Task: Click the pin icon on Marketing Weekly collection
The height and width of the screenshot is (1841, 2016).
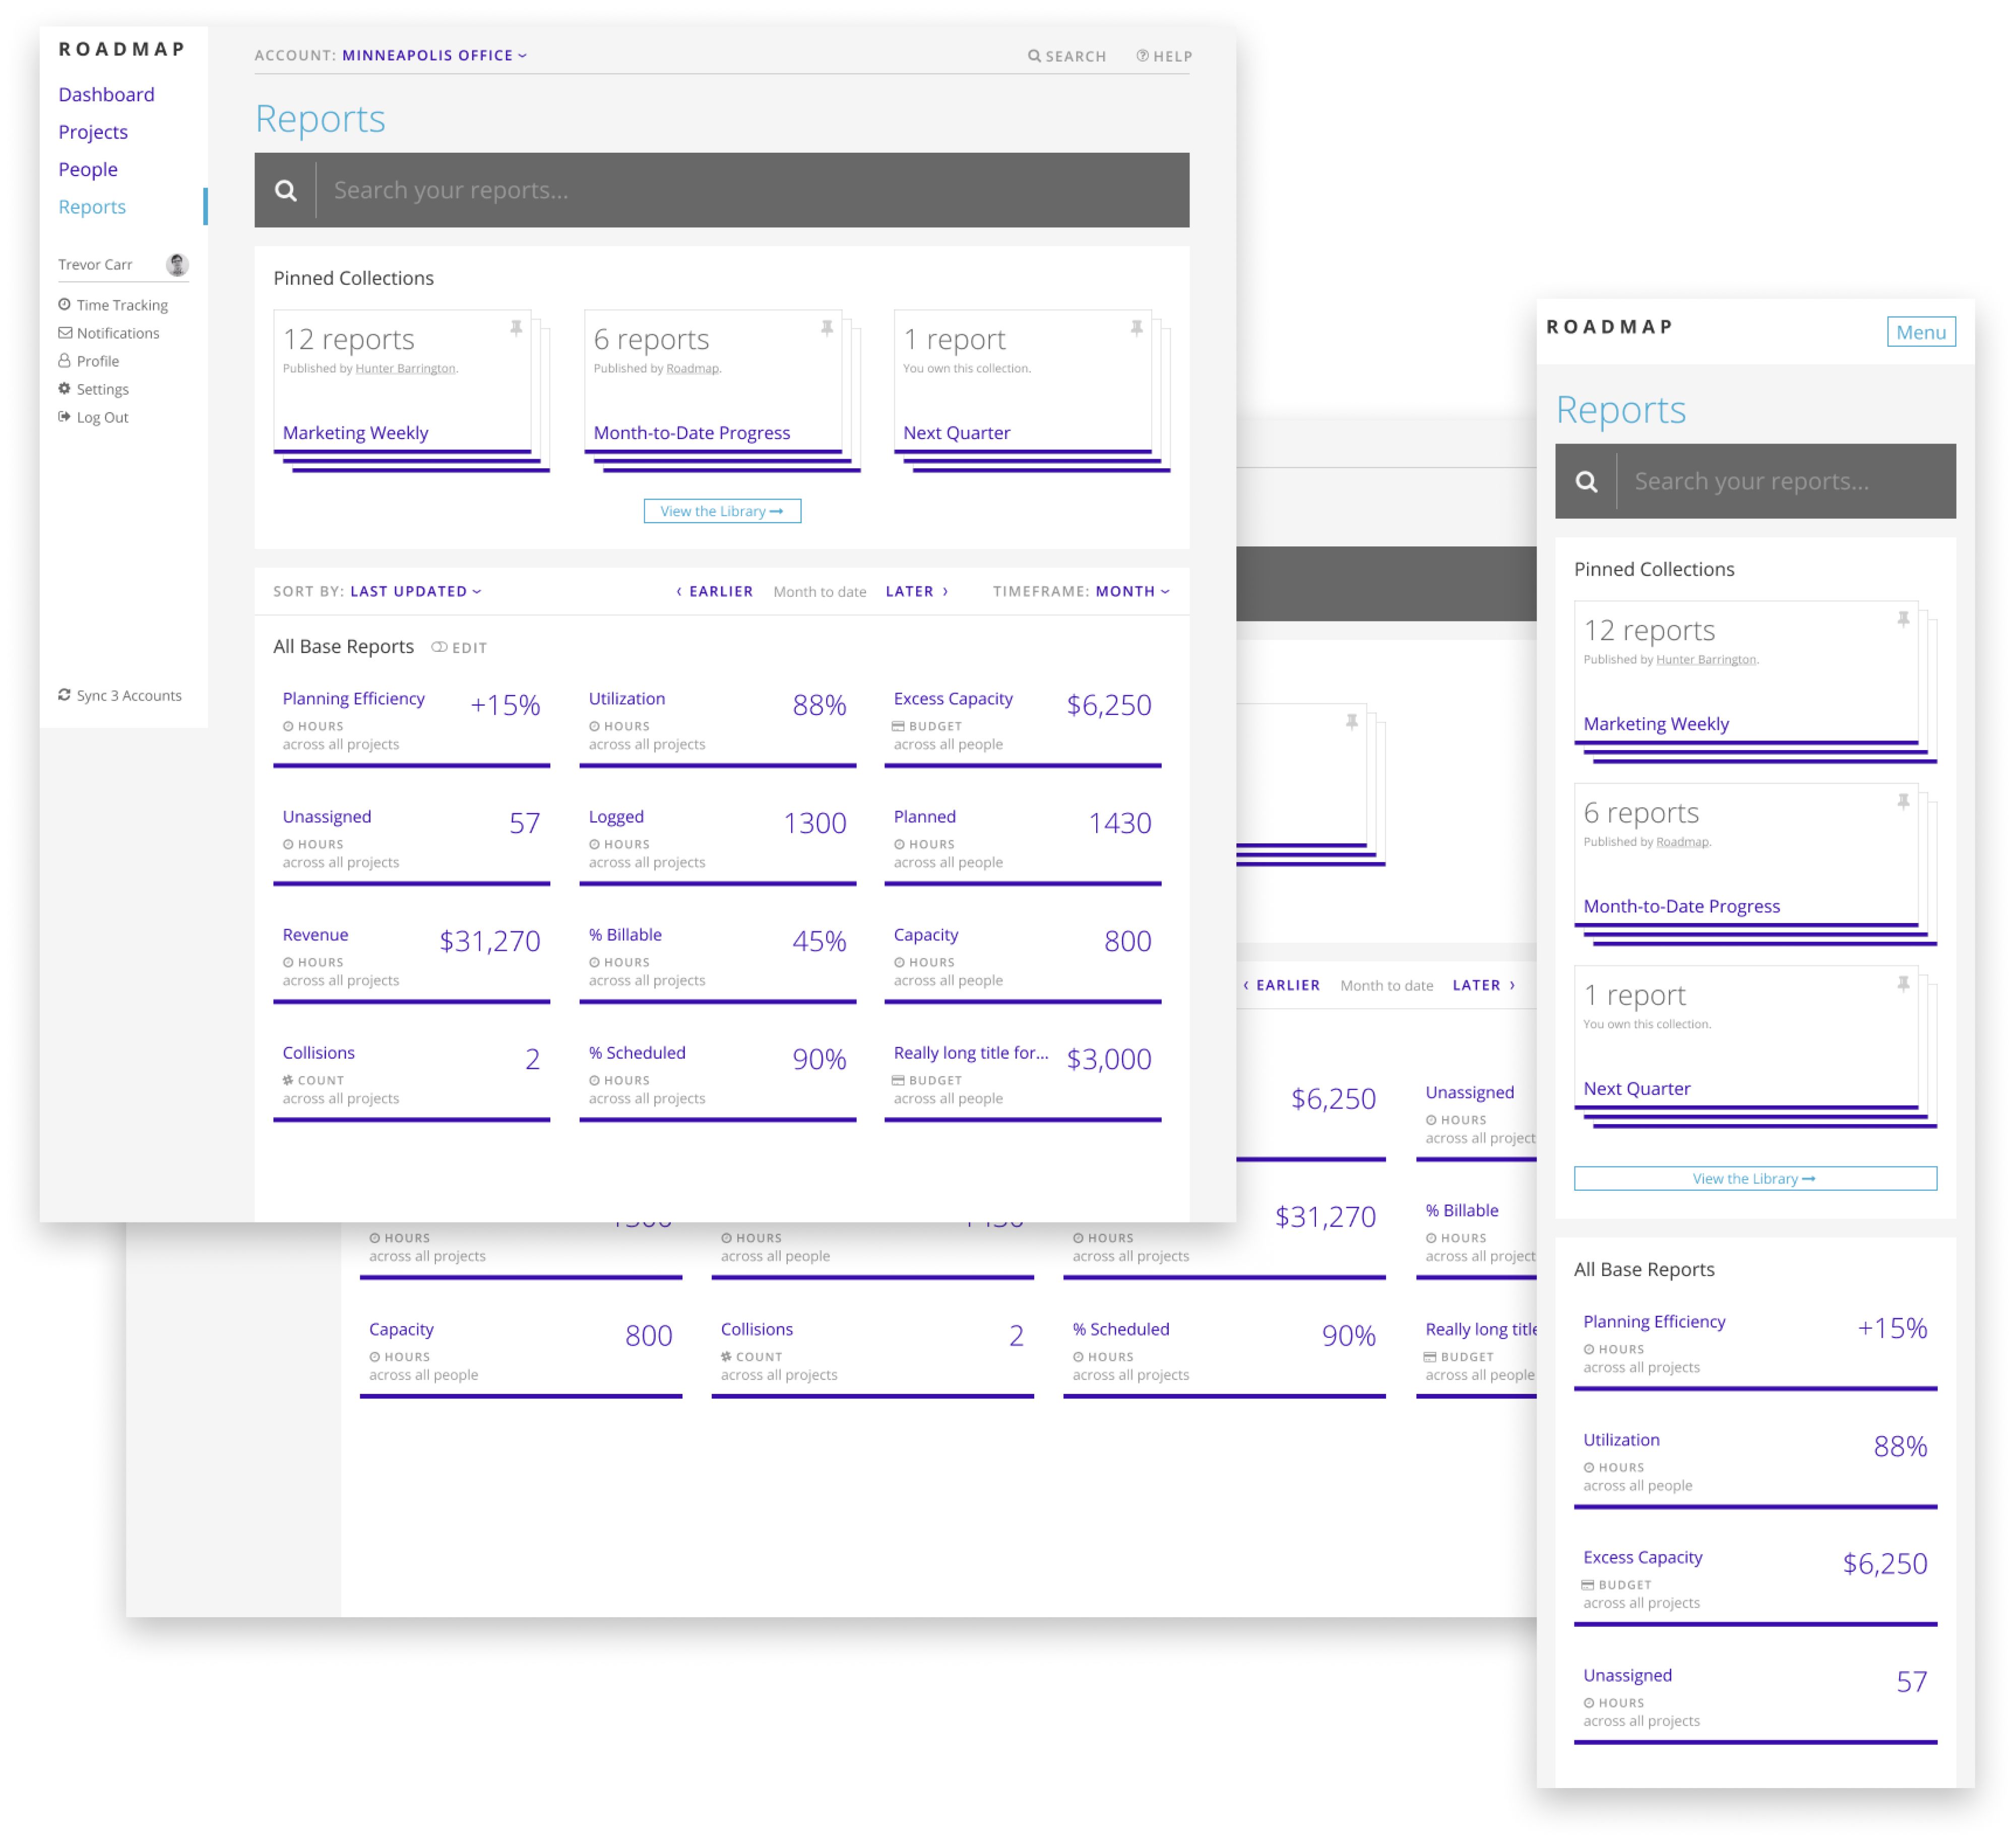Action: (x=516, y=328)
